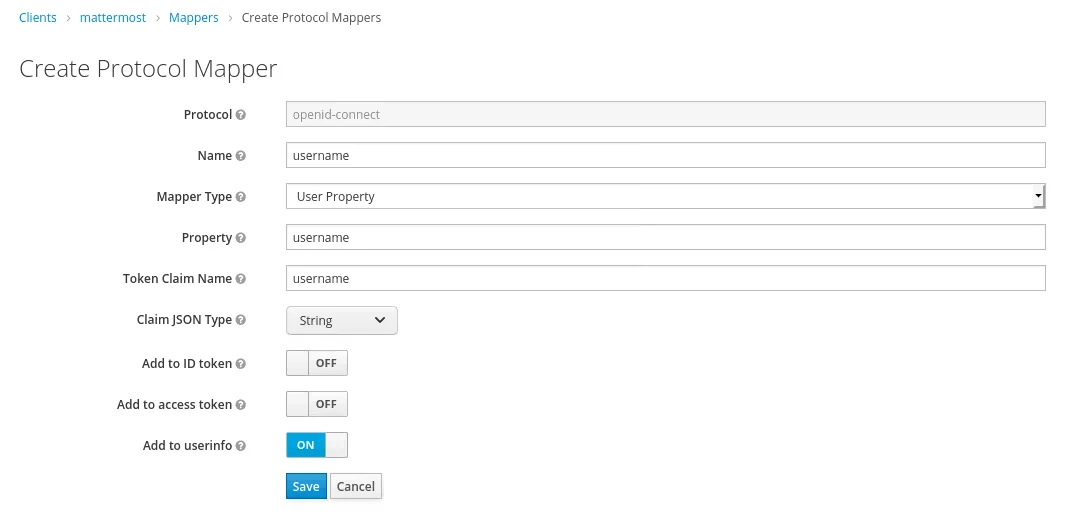Click Add to ID token help icon
Viewport: 1072px width, 520px height.
[x=241, y=364]
